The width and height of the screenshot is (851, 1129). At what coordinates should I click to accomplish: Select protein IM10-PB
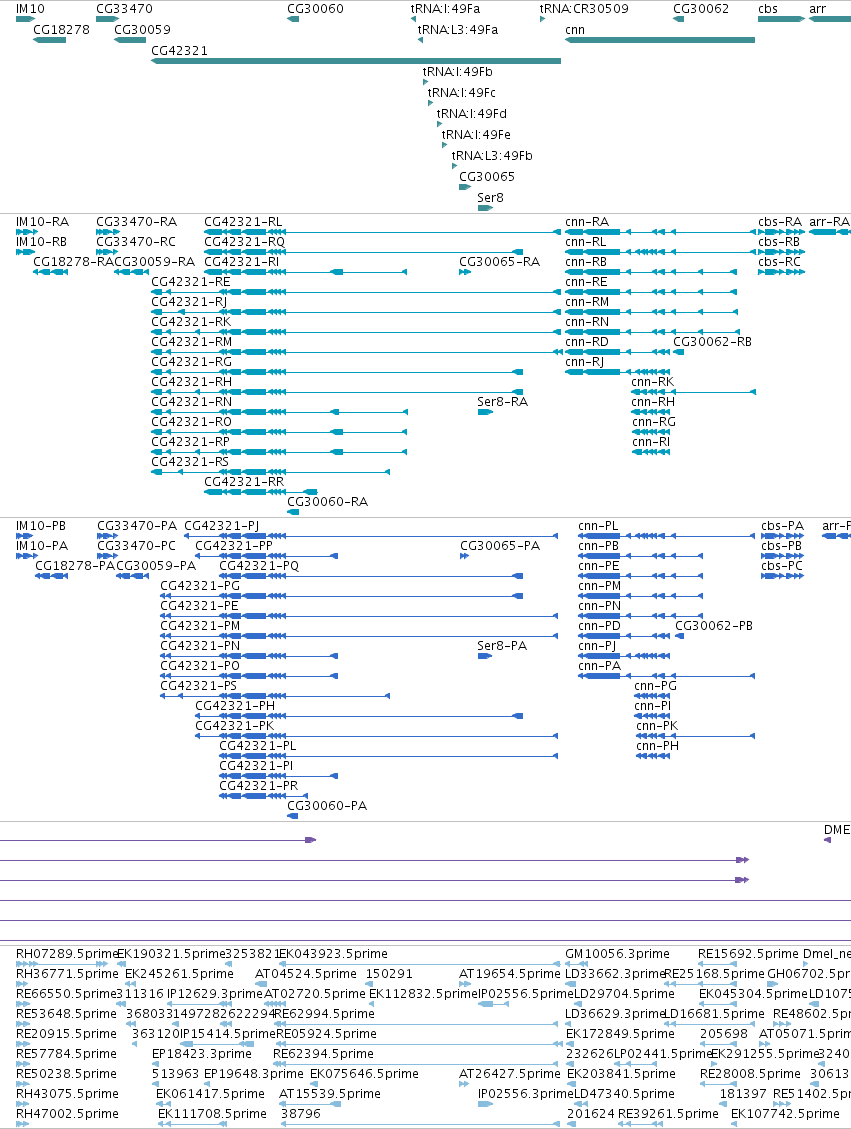41,527
